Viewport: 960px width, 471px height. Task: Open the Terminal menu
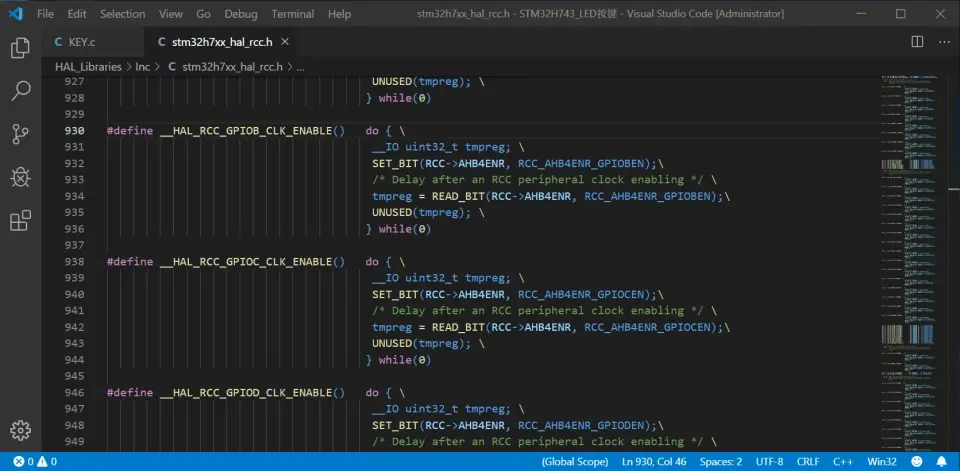click(x=292, y=14)
